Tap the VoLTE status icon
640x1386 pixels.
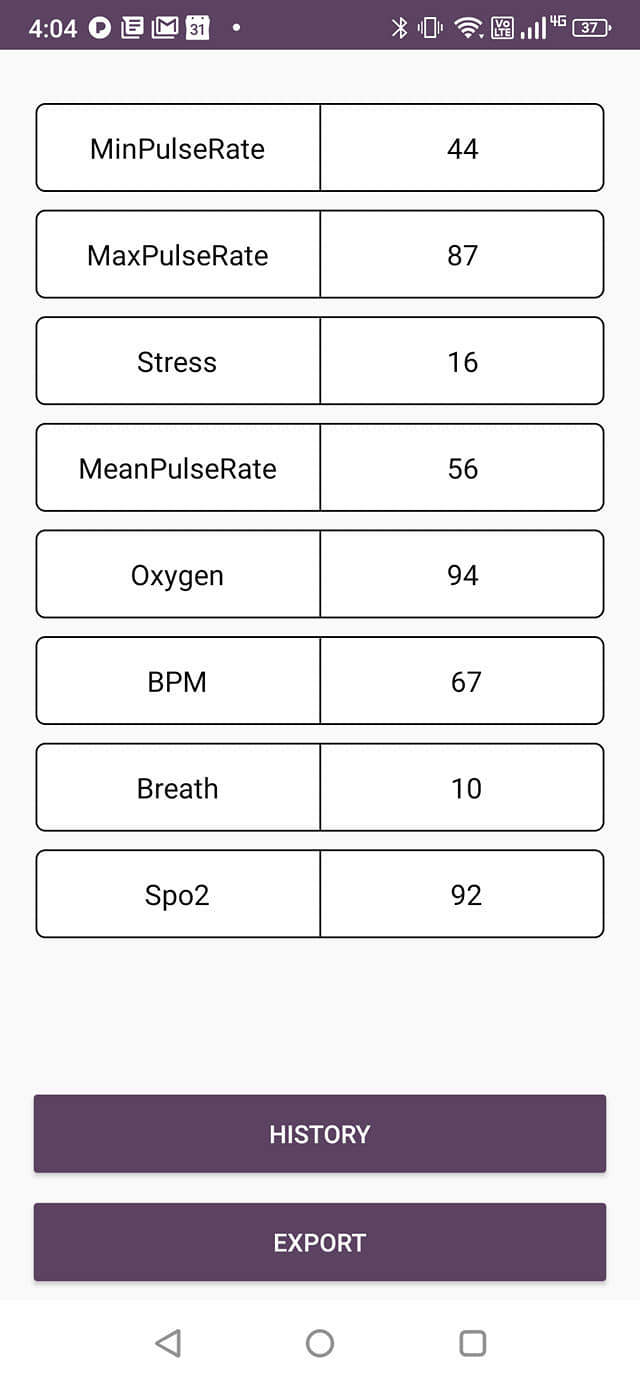pyautogui.click(x=502, y=28)
